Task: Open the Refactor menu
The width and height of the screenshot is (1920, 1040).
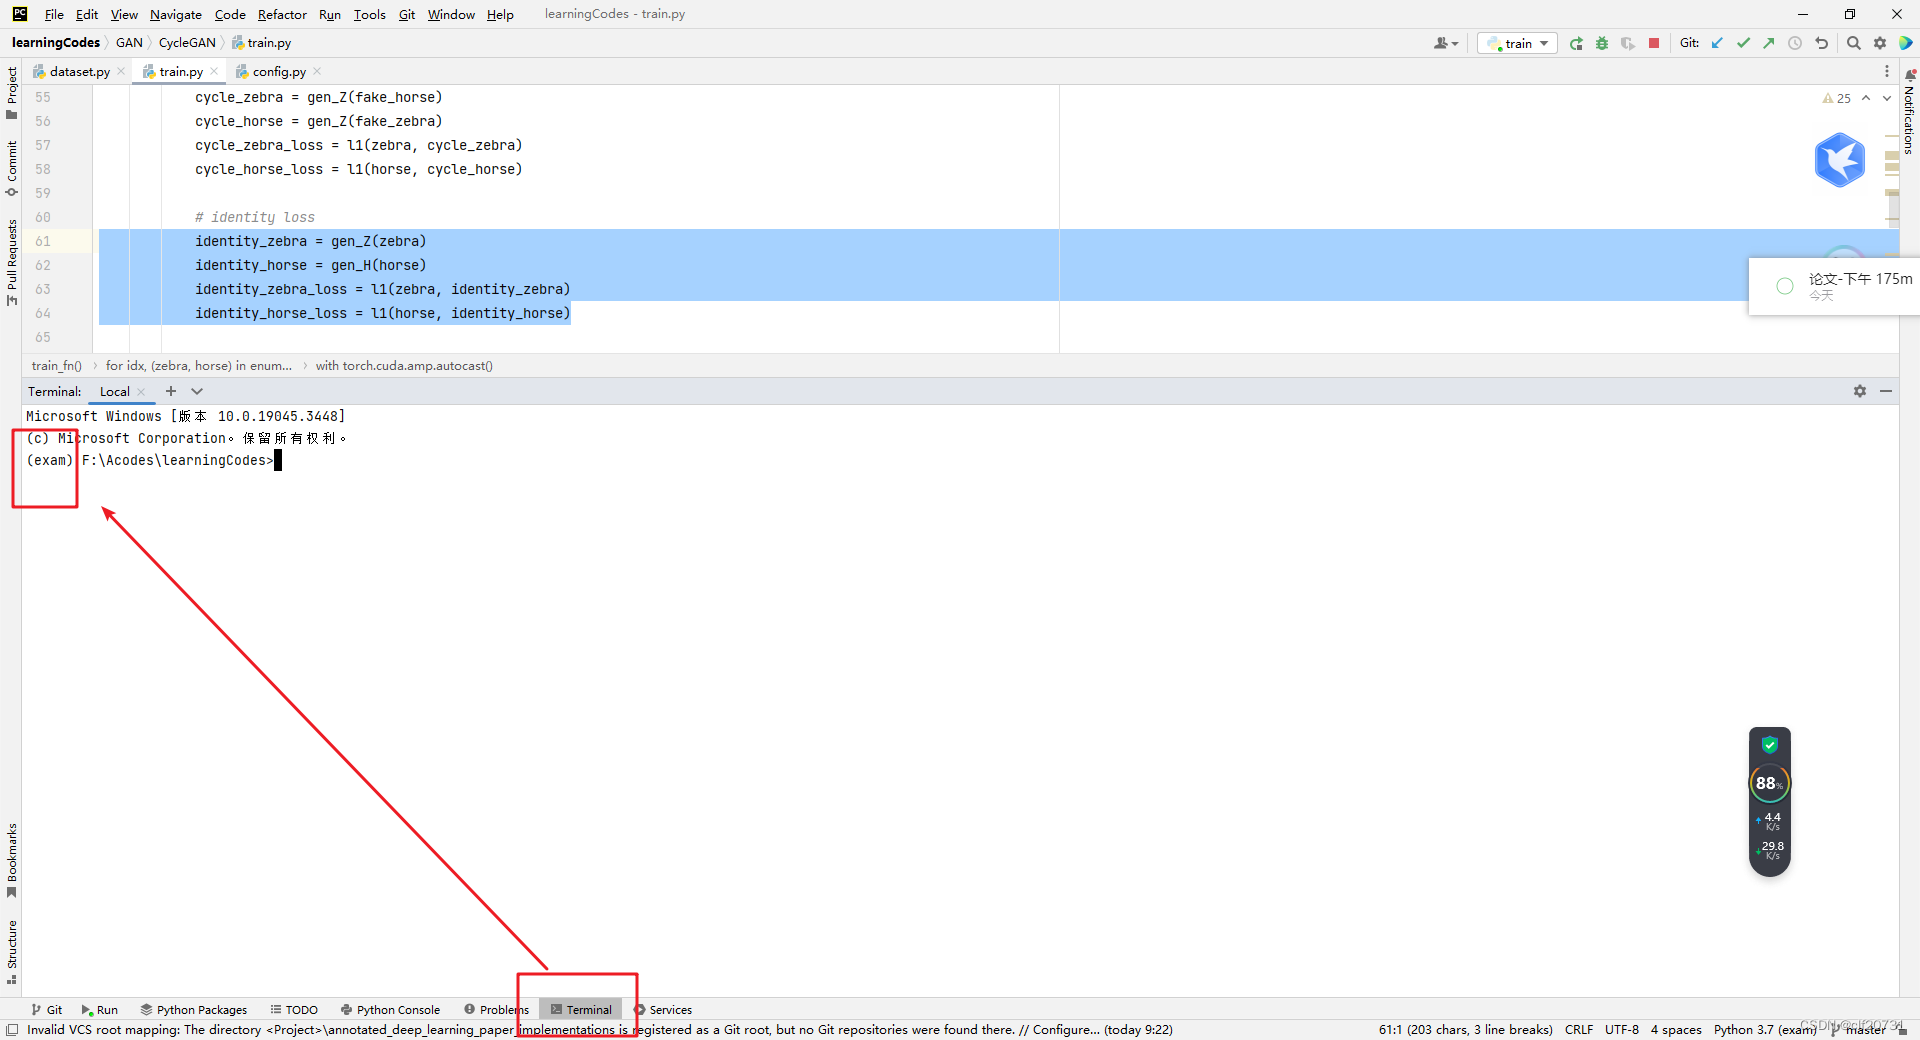Action: (x=282, y=14)
